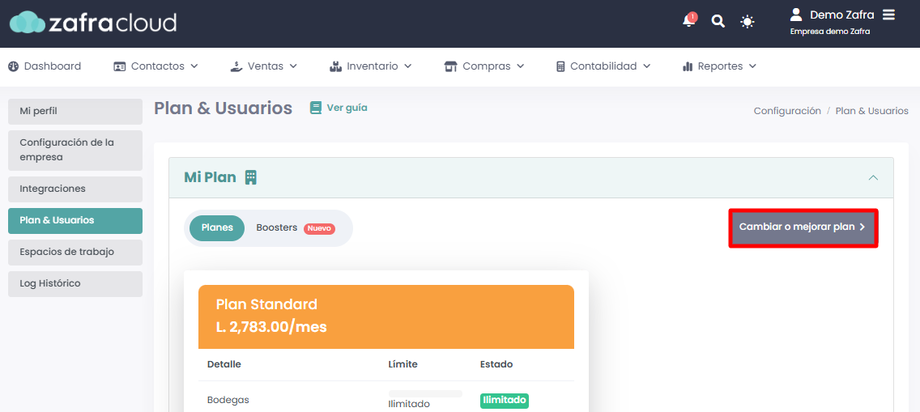Image resolution: width=920 pixels, height=412 pixels.
Task: Collapse the Mi Plan section chevron
Action: click(873, 177)
